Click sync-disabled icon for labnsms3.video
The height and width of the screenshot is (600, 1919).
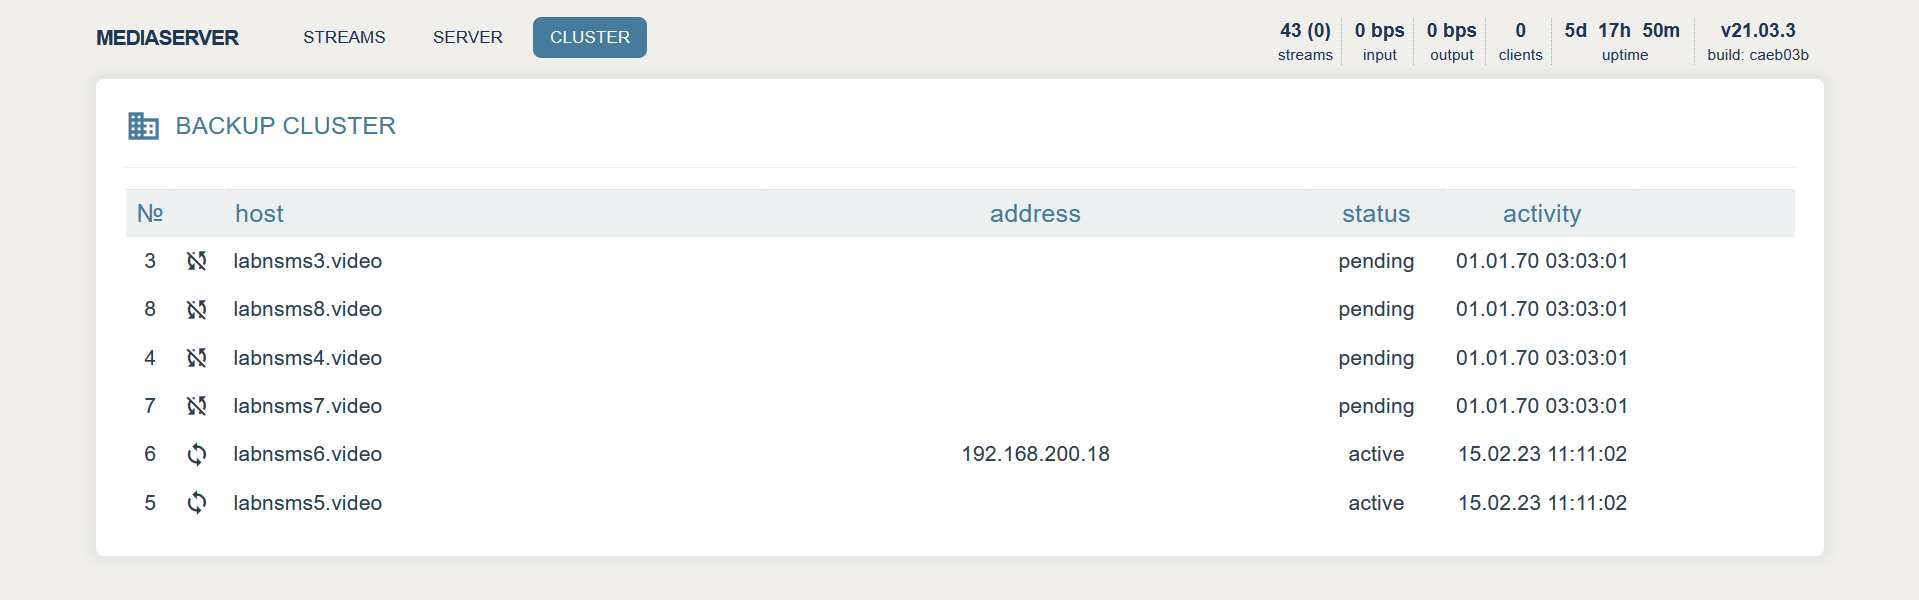(197, 261)
